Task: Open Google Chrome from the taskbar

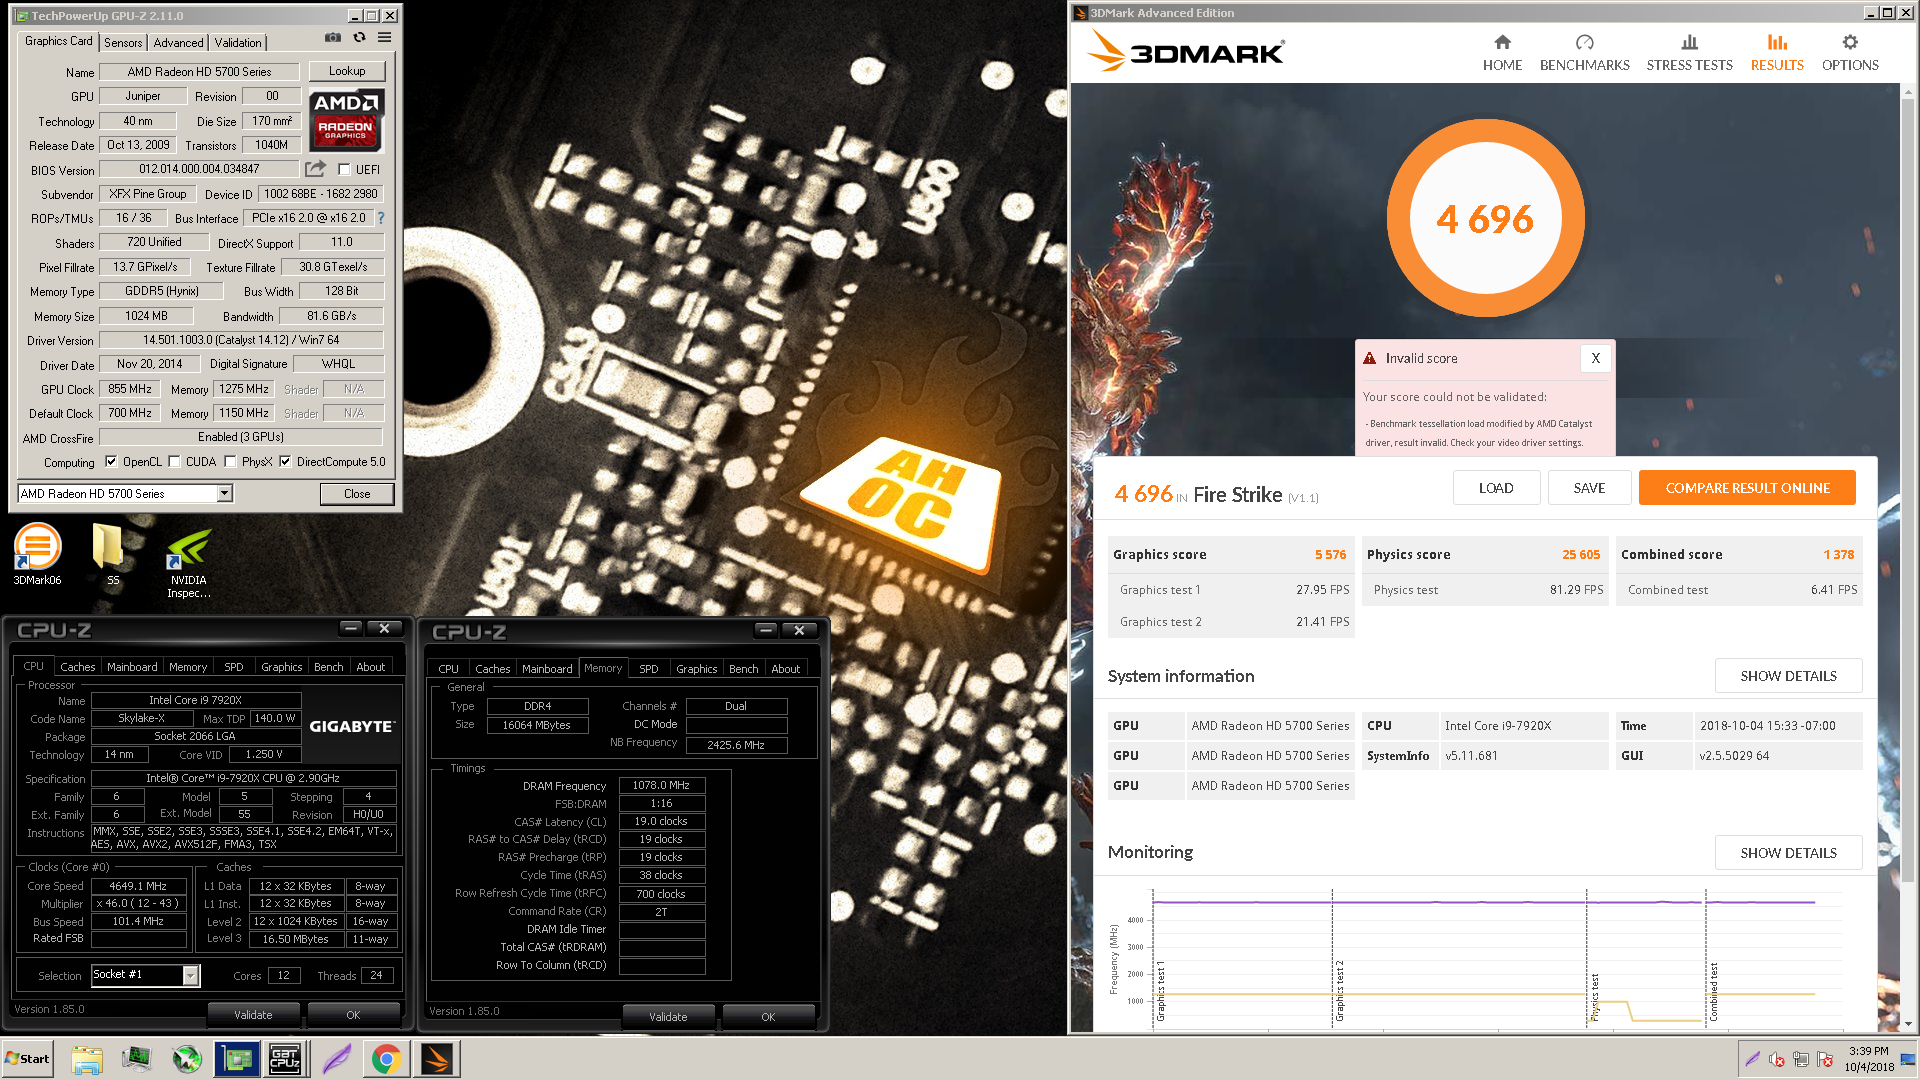Action: [x=386, y=1059]
